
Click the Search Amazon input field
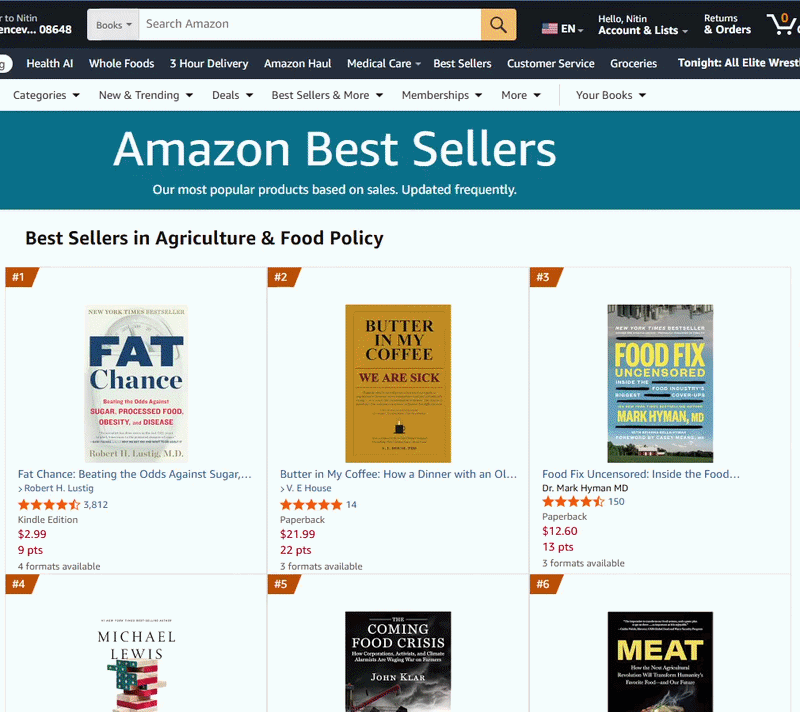(x=310, y=24)
